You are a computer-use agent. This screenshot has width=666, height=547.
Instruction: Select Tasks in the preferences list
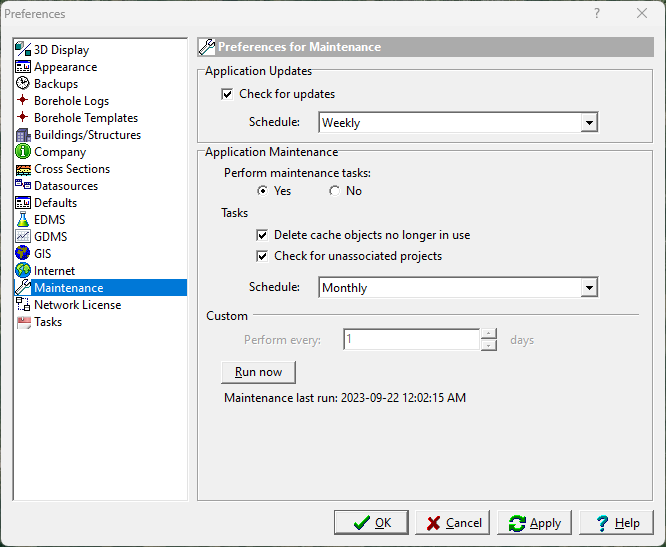(48, 322)
